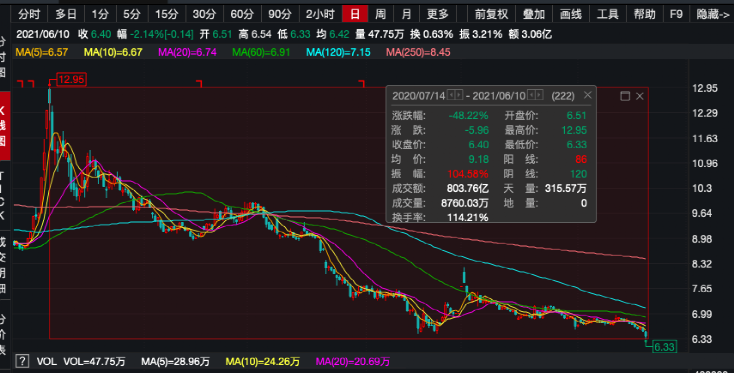Maximize the selection region using the square icon
Viewport: 734px width, 373px height.
(x=625, y=96)
